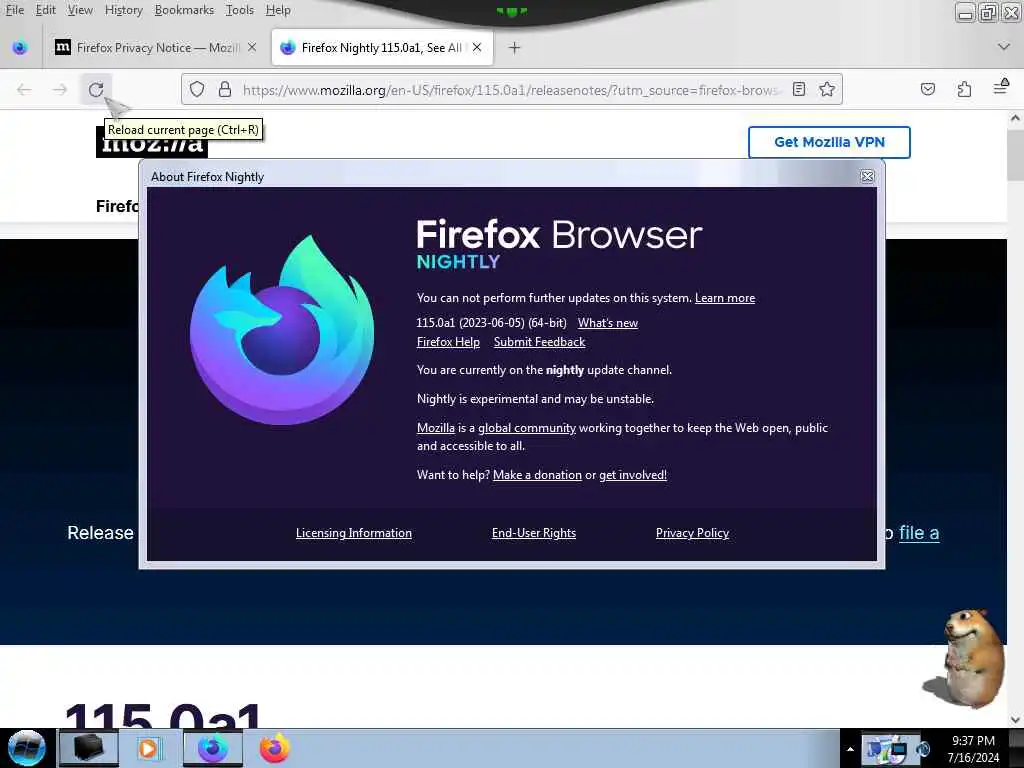Click the page vertical scrollbar thumb
Image resolution: width=1024 pixels, height=768 pixels.
pyautogui.click(x=1015, y=155)
